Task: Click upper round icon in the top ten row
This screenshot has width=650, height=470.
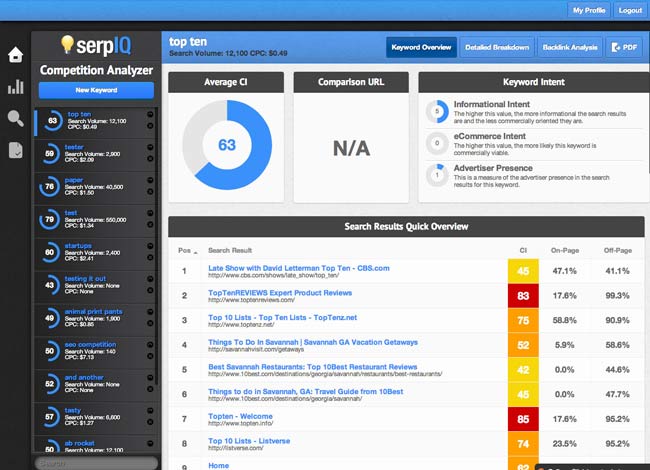Action: [x=150, y=114]
